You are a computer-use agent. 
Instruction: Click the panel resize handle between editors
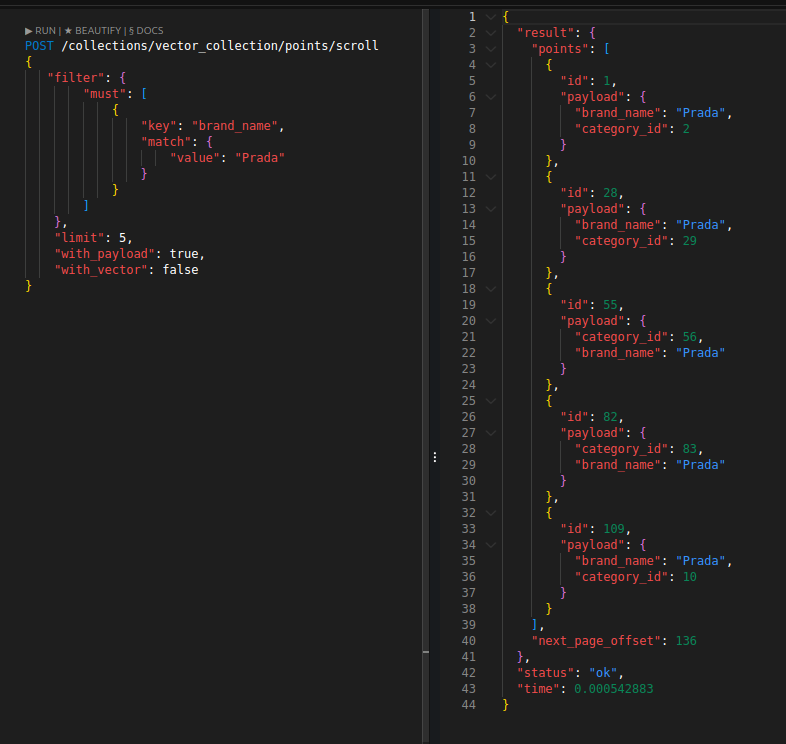(x=434, y=457)
